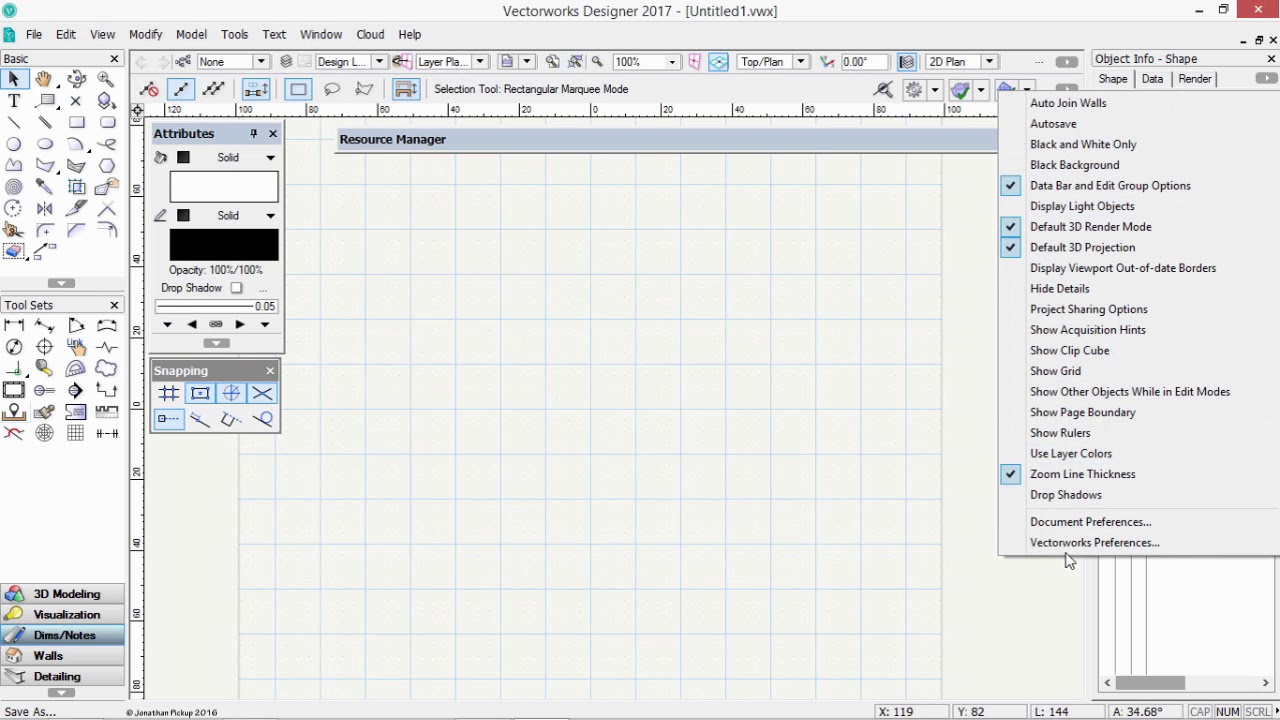Select the Text tool
This screenshot has height=720, width=1280.
click(14, 101)
